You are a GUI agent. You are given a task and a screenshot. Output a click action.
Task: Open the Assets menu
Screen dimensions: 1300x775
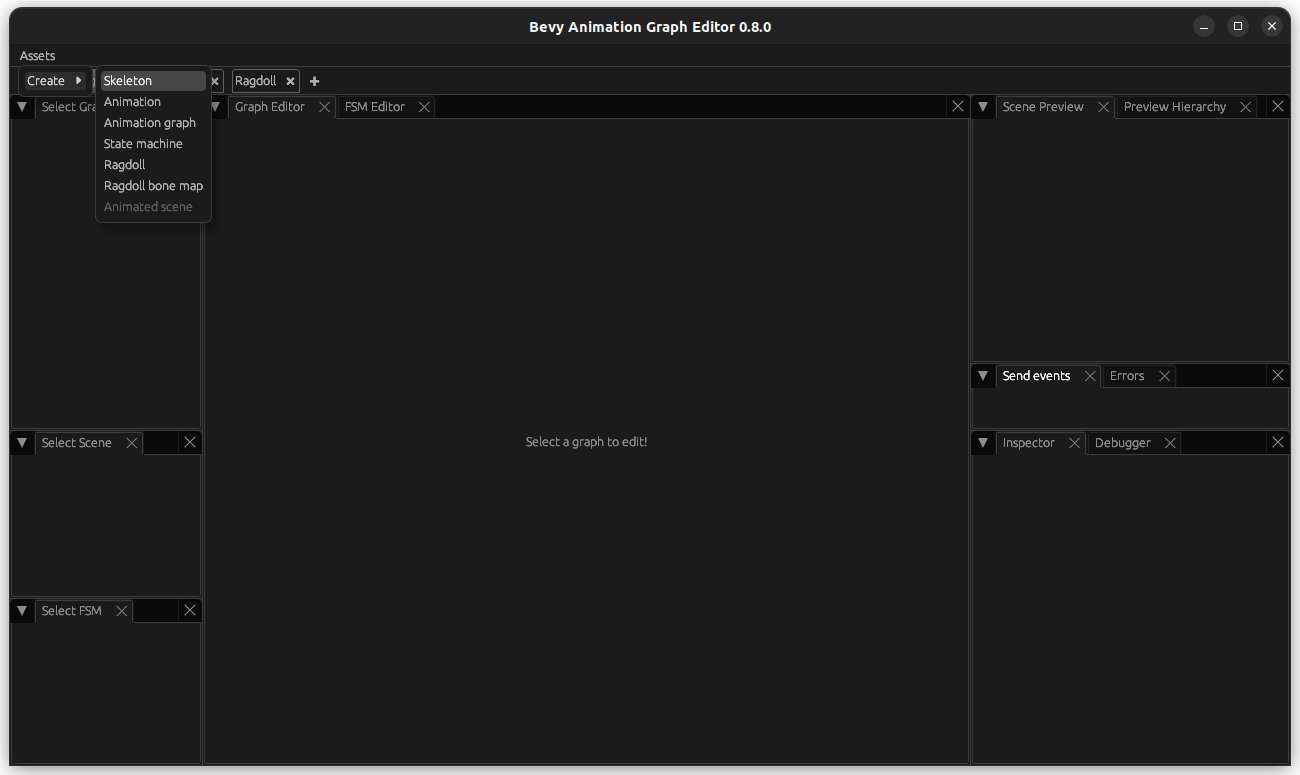(37, 55)
